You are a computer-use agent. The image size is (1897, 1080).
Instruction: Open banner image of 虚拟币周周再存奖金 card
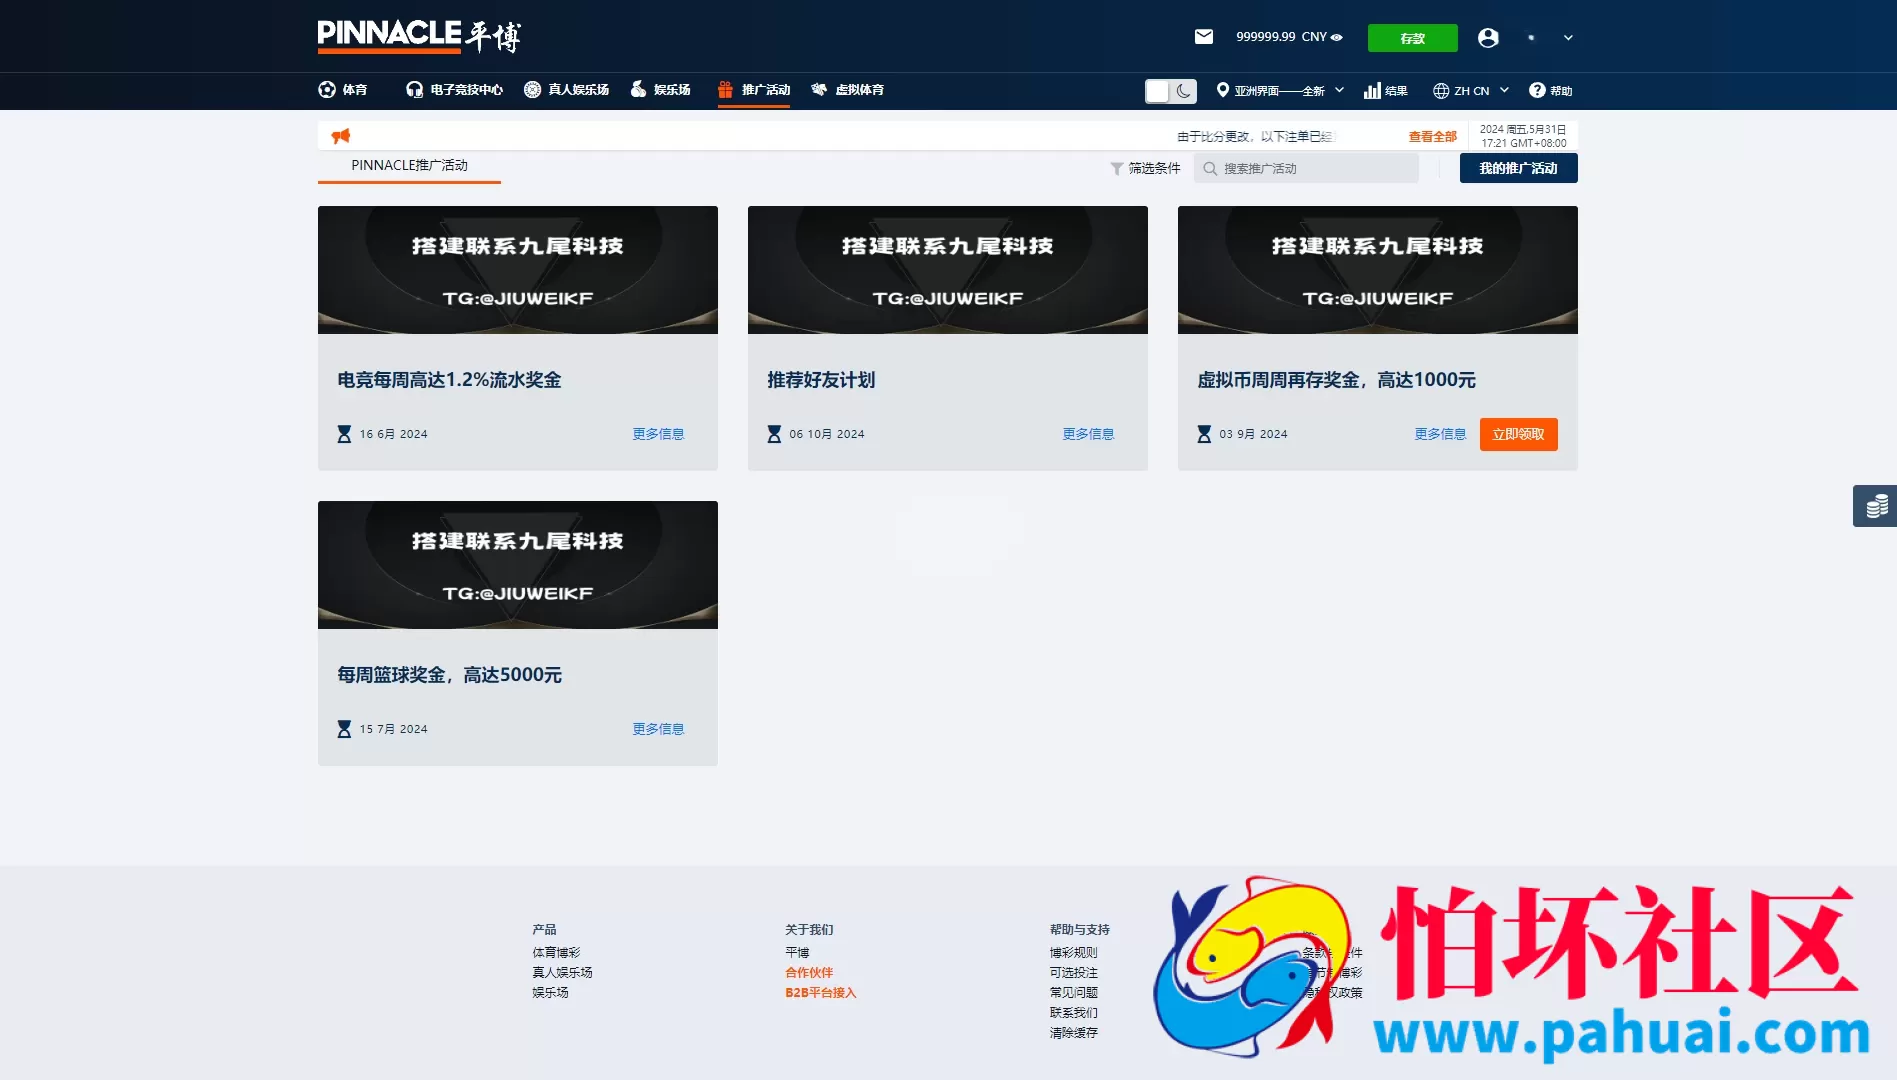(x=1378, y=270)
